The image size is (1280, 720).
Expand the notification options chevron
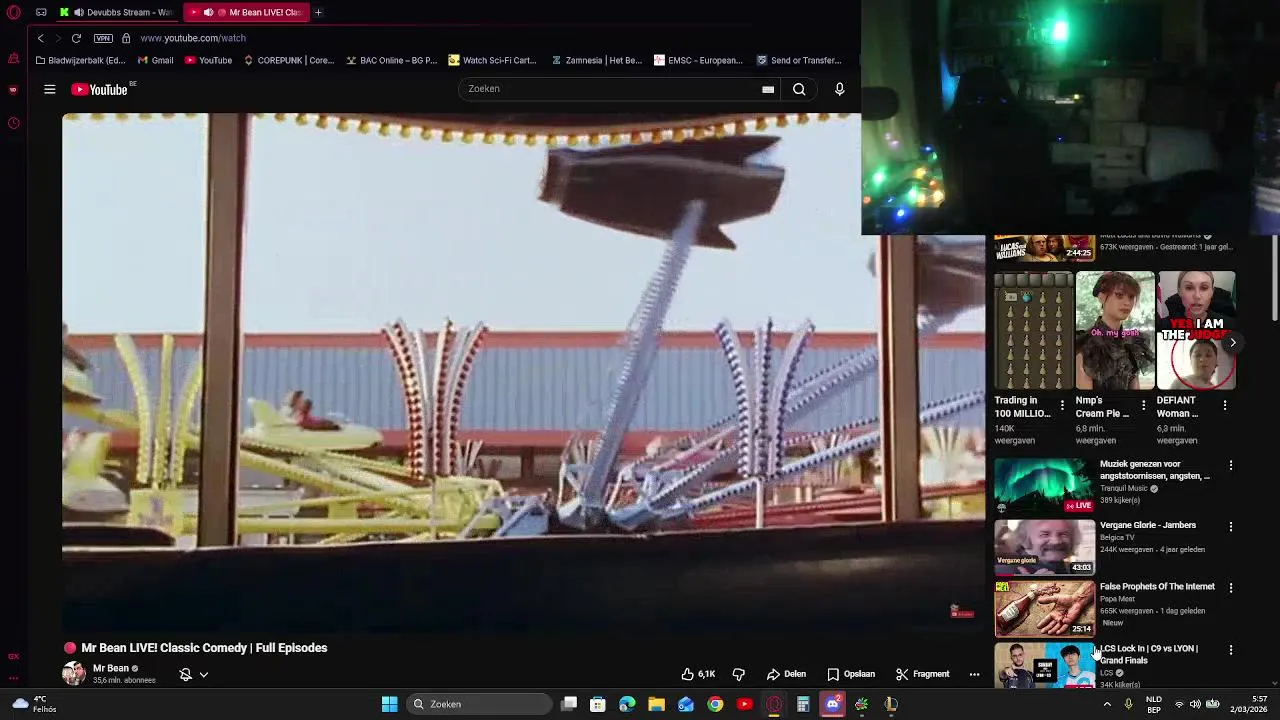click(203, 674)
